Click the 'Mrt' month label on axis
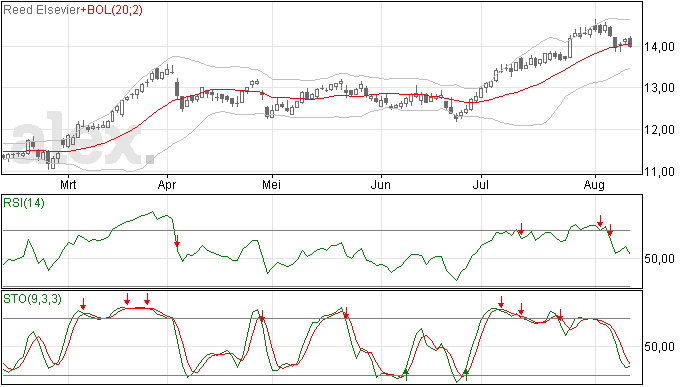 point(68,184)
